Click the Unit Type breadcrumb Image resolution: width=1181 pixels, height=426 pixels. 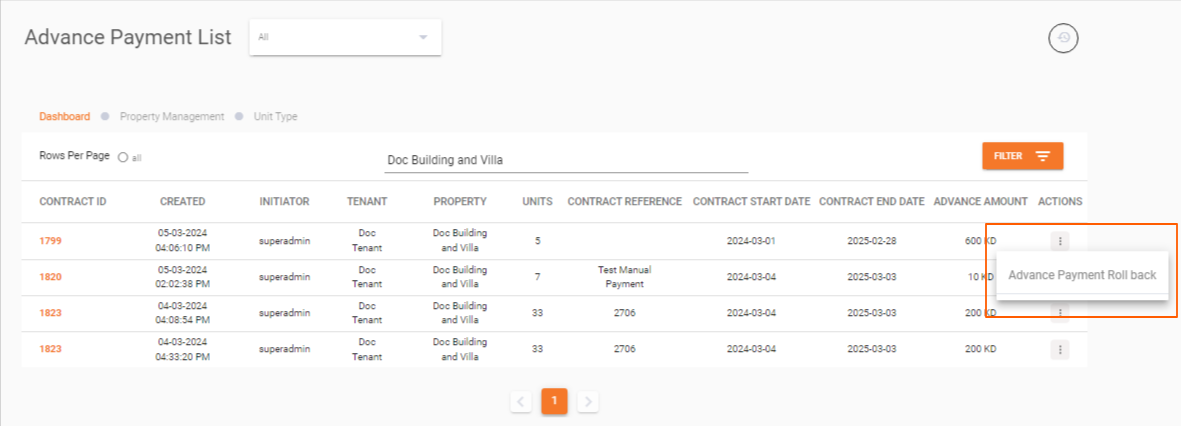[273, 116]
